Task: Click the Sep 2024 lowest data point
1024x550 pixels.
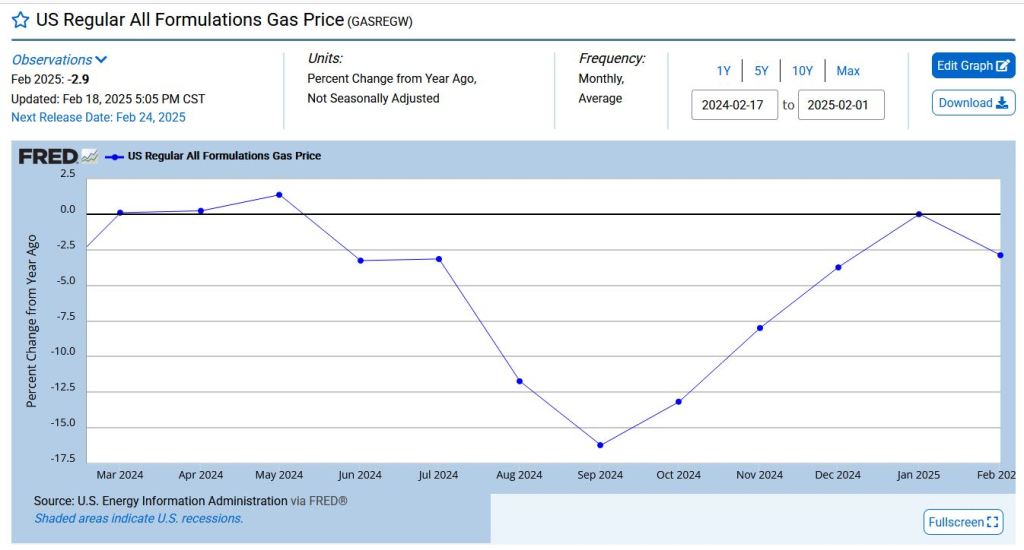Action: [600, 445]
